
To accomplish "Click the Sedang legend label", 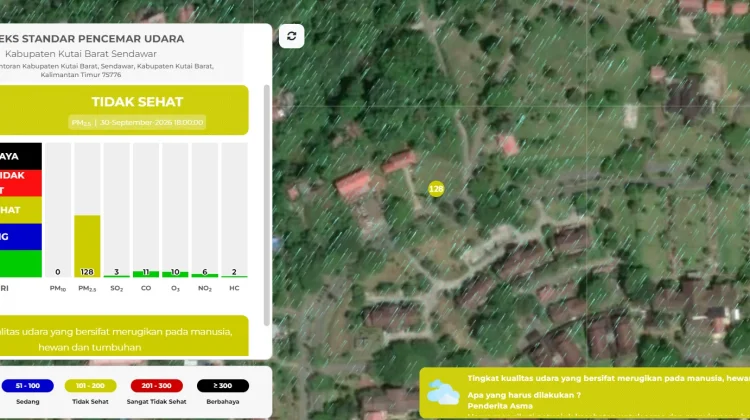I will point(28,402).
